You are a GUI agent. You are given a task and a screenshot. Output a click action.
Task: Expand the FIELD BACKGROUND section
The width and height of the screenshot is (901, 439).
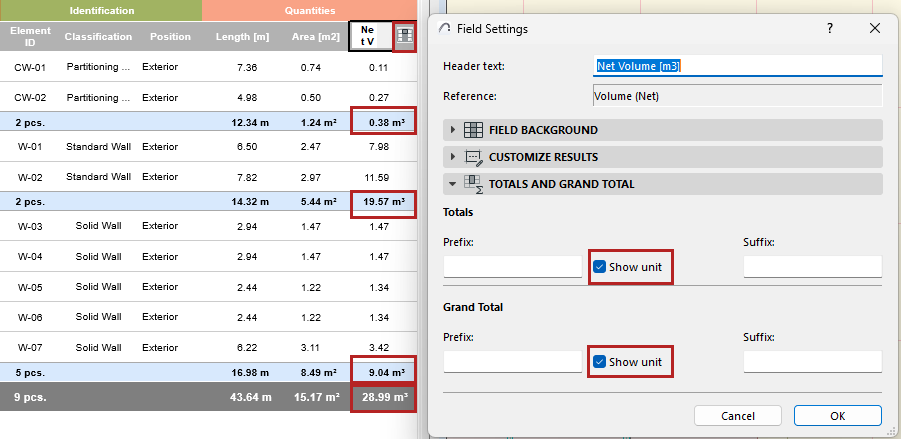click(453, 130)
